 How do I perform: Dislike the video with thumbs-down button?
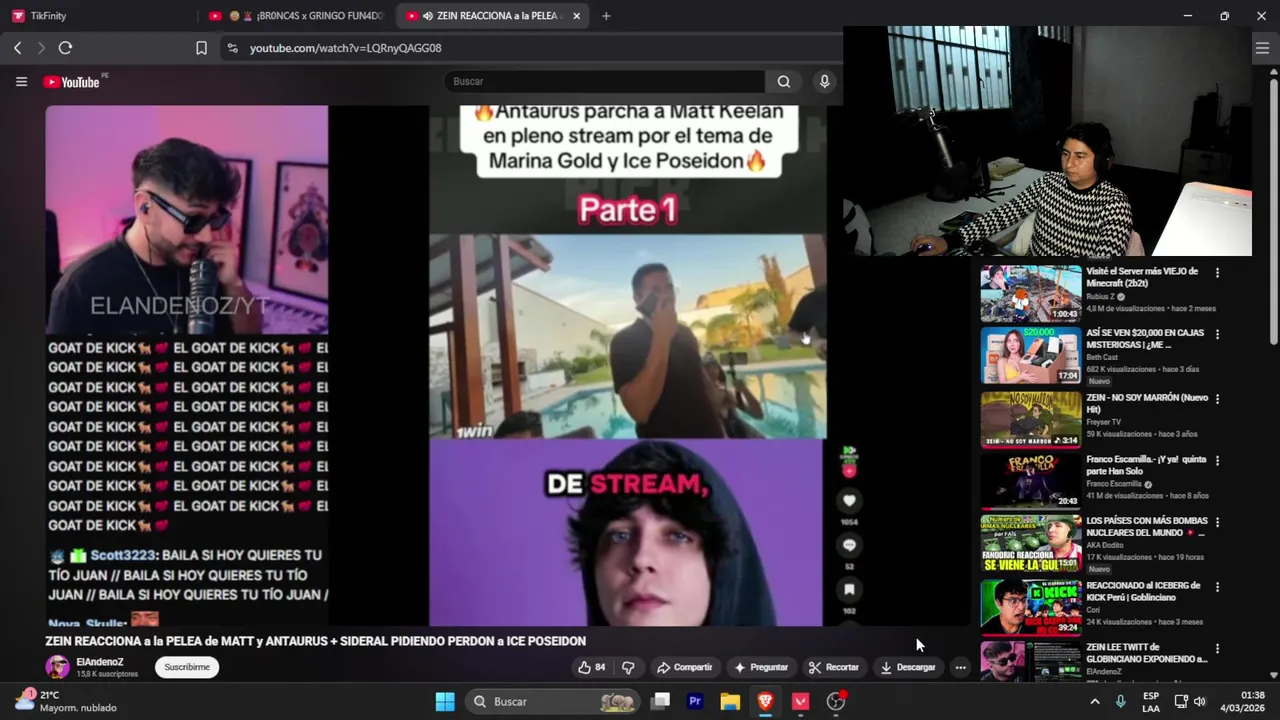(x=628, y=667)
